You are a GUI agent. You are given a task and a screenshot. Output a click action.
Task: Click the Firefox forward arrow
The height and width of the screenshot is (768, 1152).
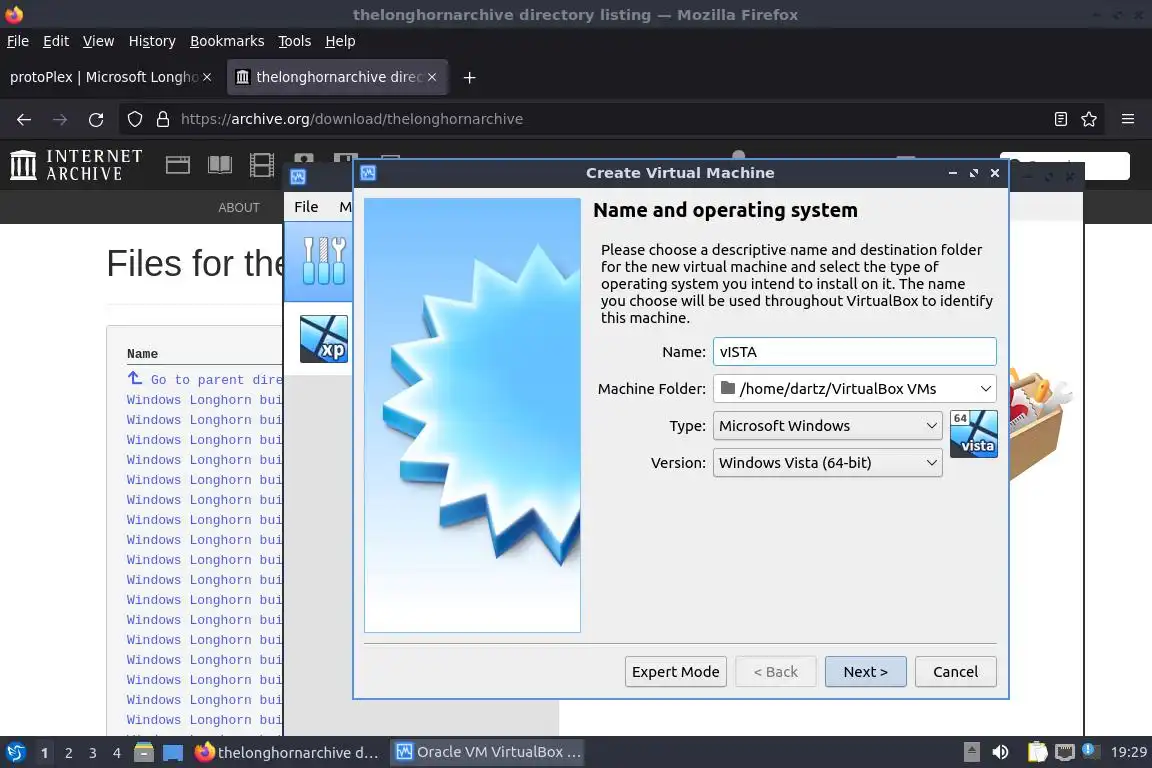pyautogui.click(x=60, y=119)
